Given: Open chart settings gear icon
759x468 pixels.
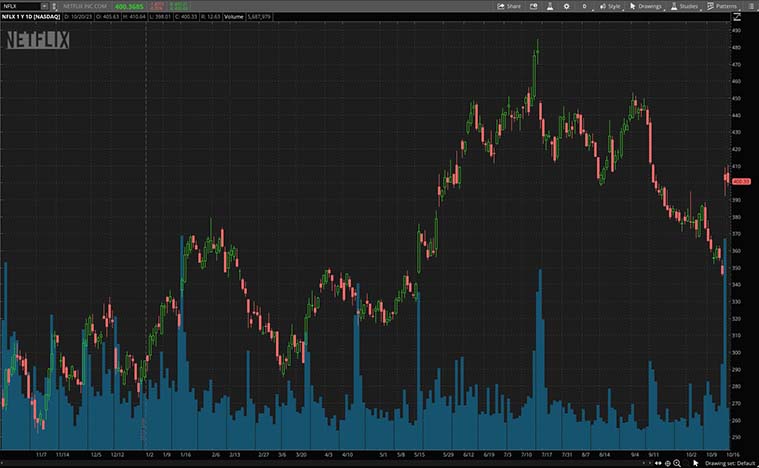Looking at the screenshot, I should (x=567, y=6).
